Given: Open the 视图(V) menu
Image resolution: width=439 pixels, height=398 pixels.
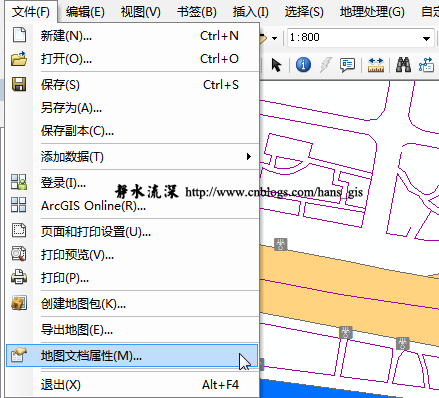Looking at the screenshot, I should [140, 12].
